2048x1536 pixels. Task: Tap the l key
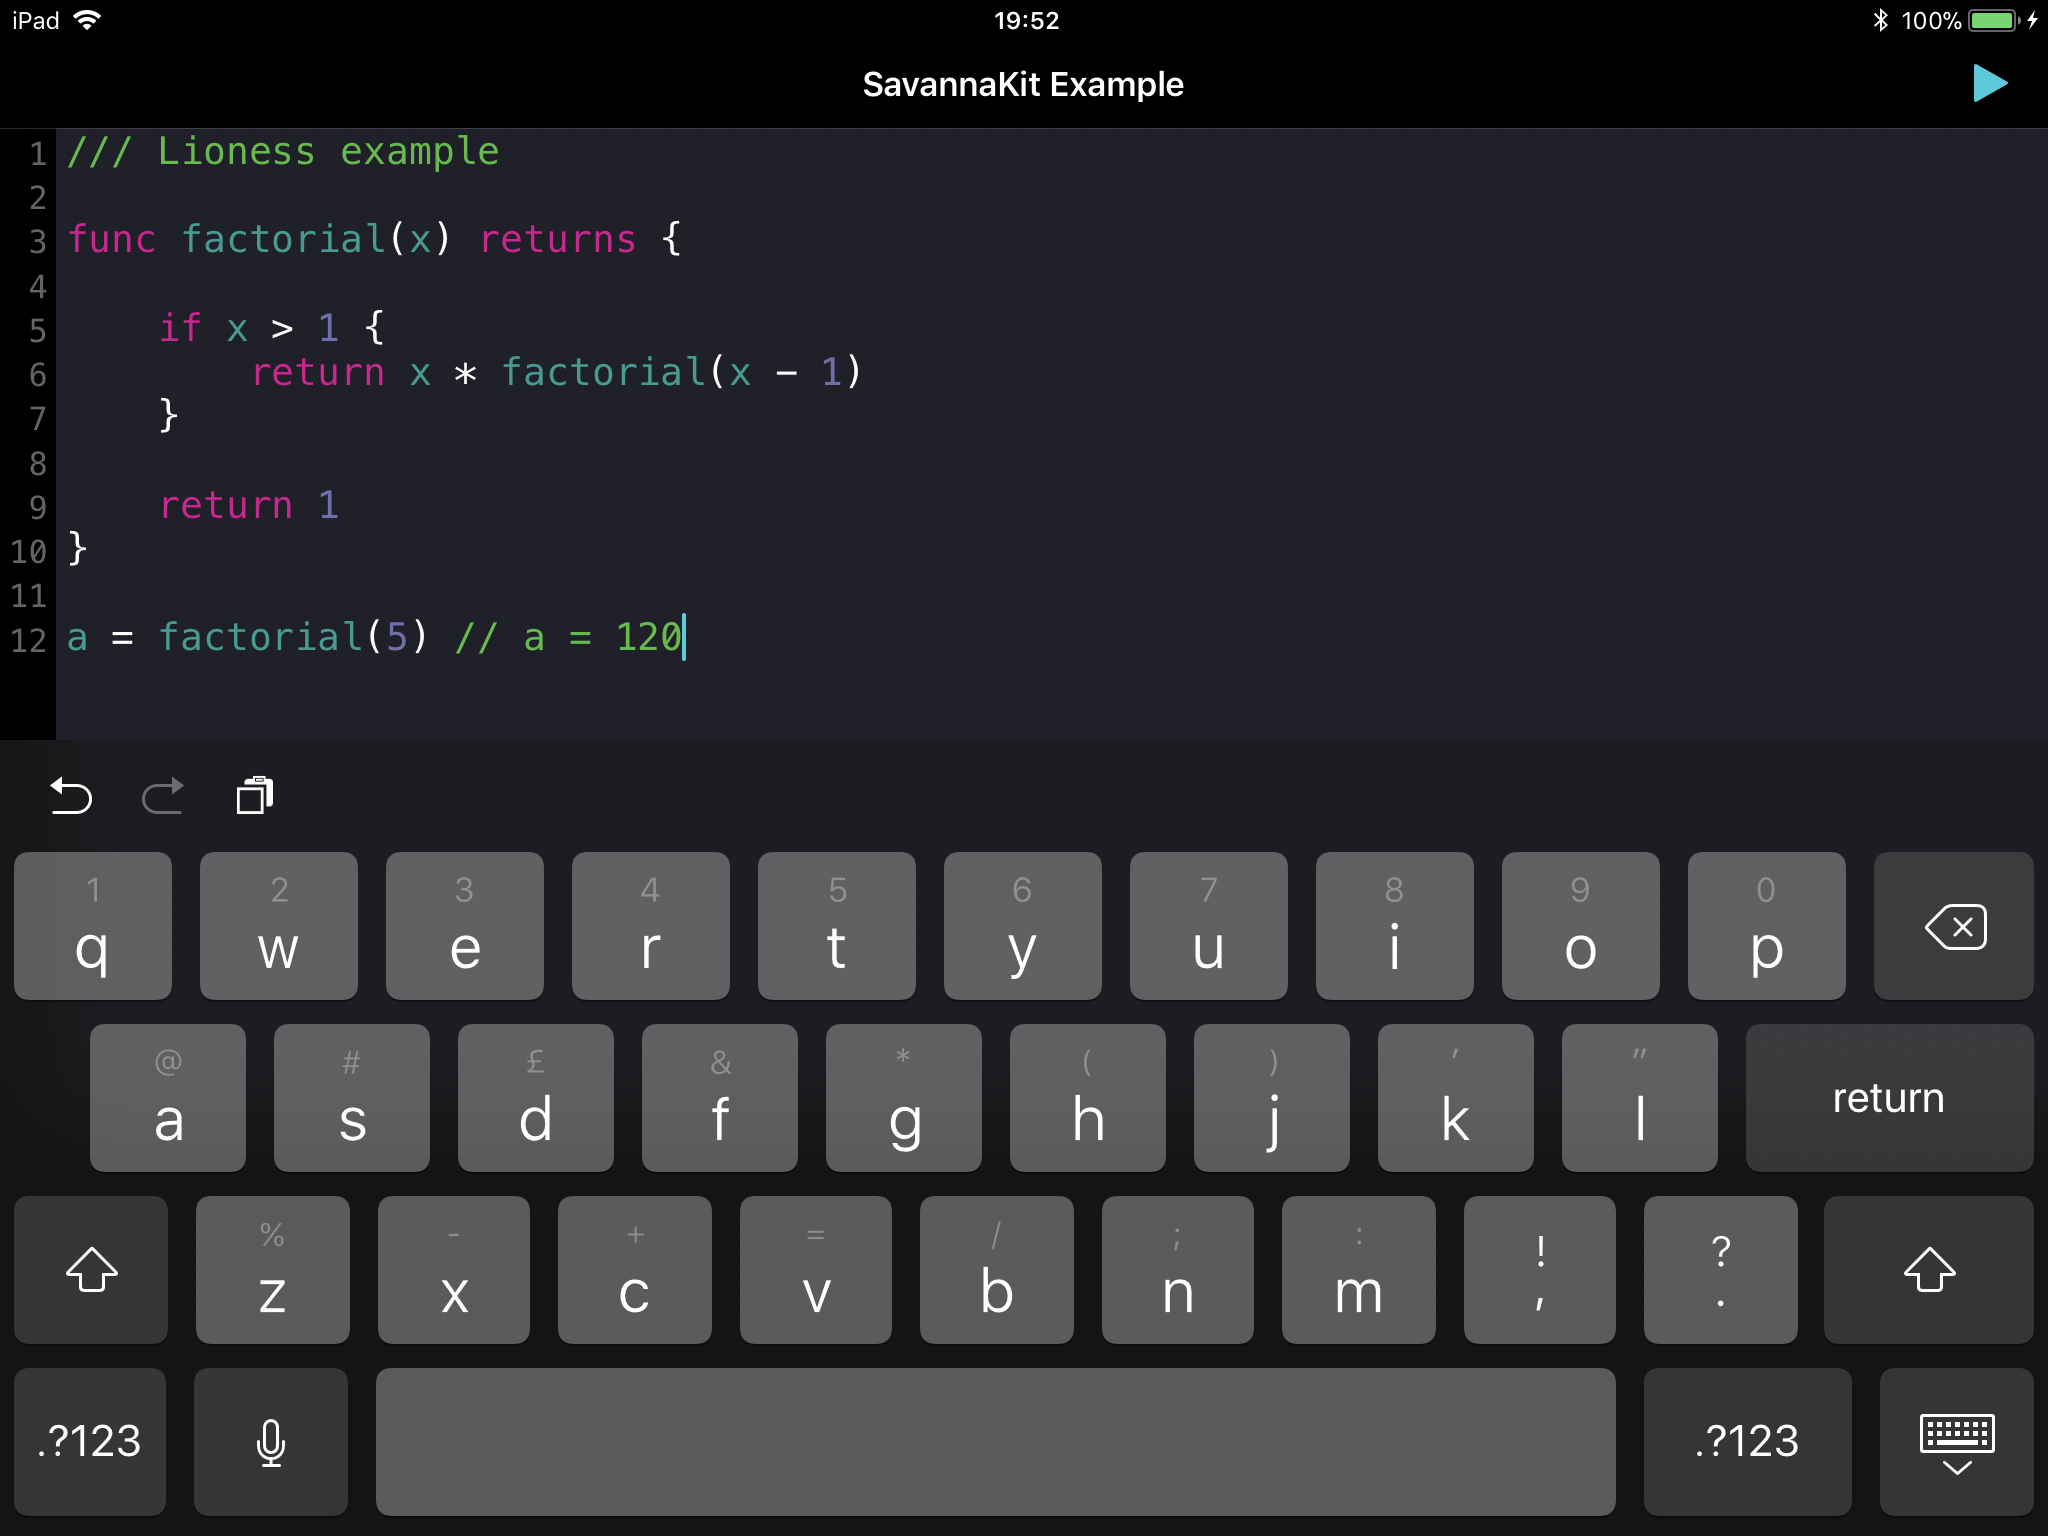click(1640, 1098)
